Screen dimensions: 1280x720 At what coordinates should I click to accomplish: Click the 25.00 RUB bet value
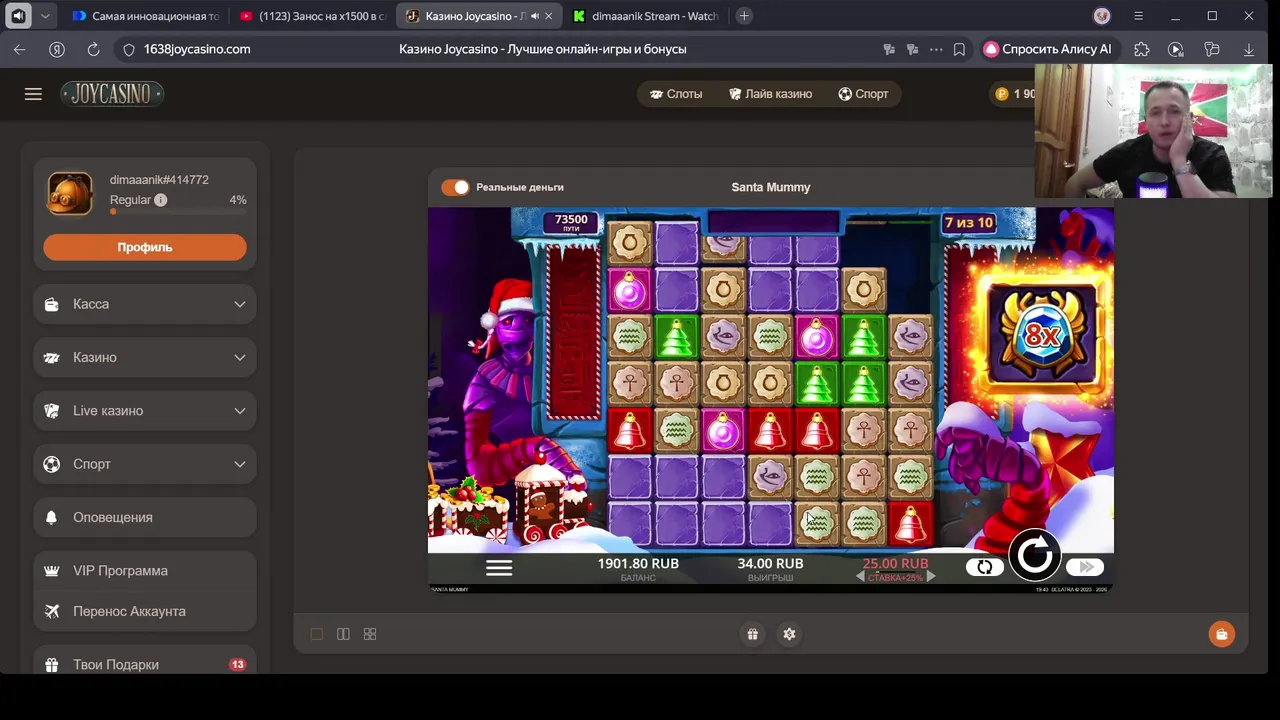tap(895, 564)
